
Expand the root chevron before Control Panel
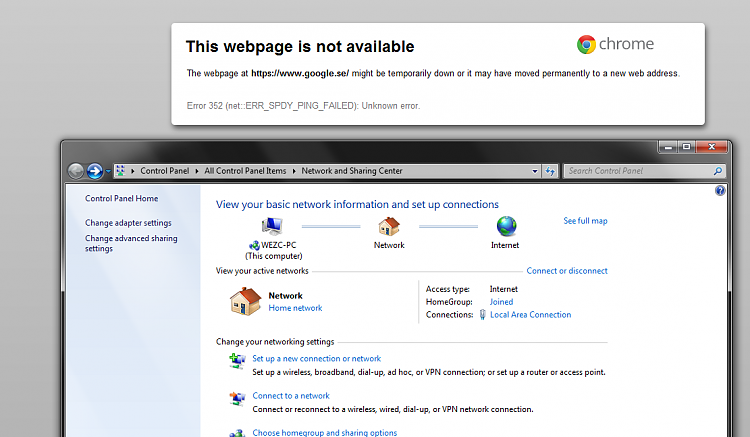point(132,171)
